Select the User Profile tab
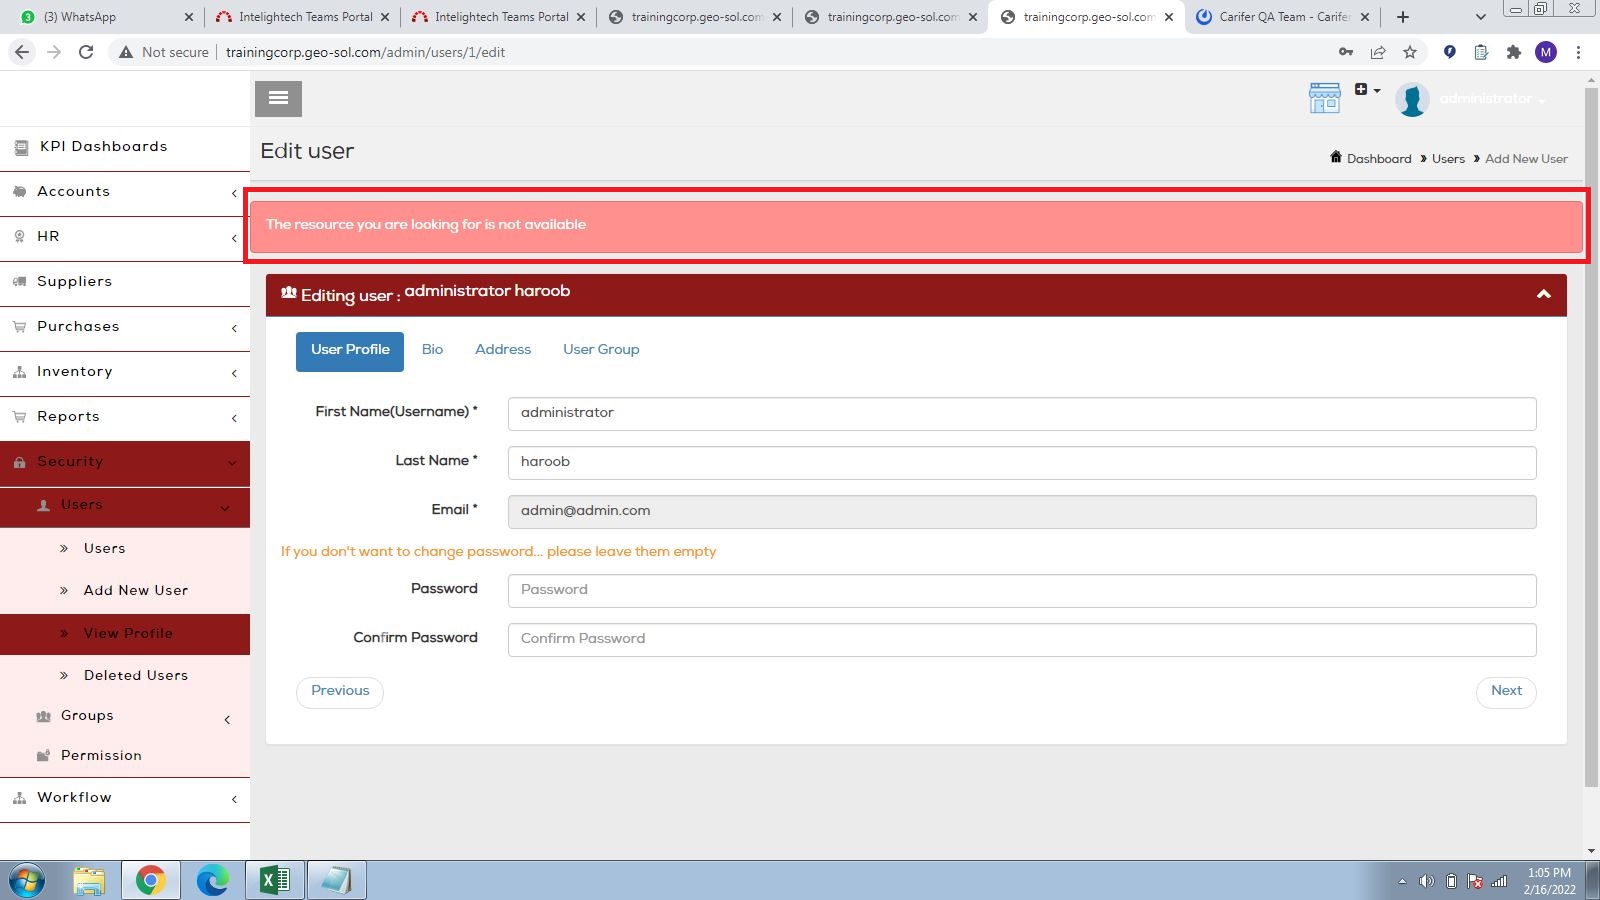1600x900 pixels. pyautogui.click(x=350, y=351)
